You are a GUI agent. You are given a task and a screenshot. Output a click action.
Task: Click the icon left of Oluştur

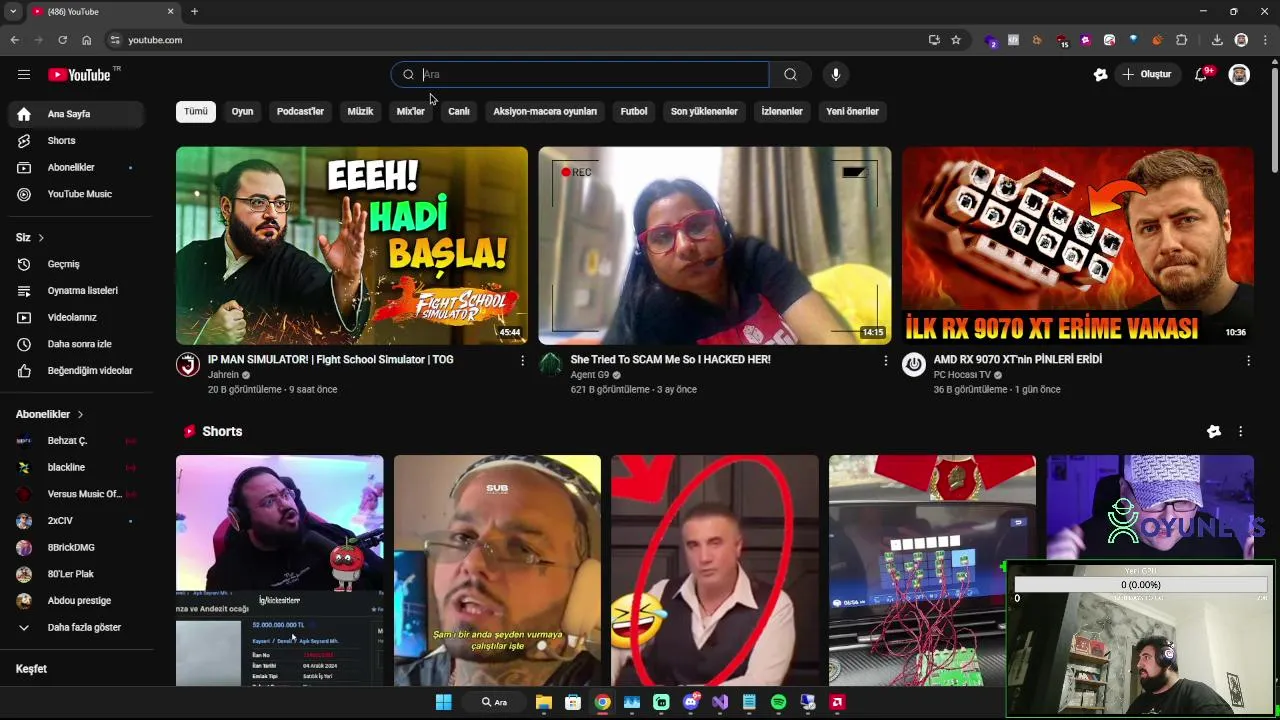1100,74
